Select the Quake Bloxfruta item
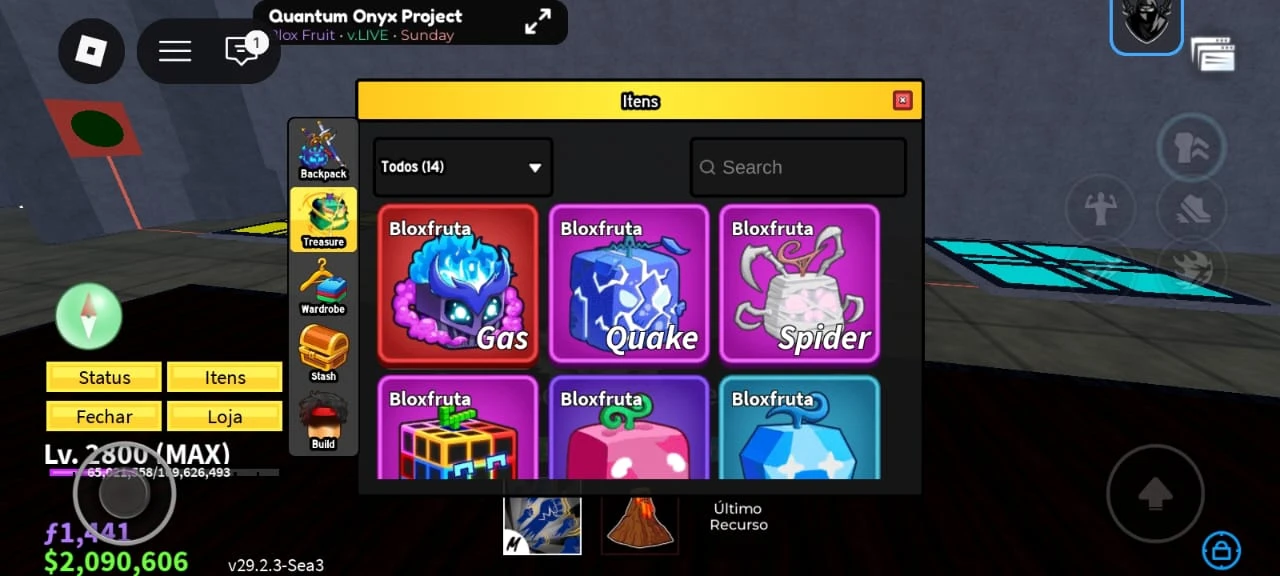This screenshot has height=576, width=1280. tap(629, 284)
